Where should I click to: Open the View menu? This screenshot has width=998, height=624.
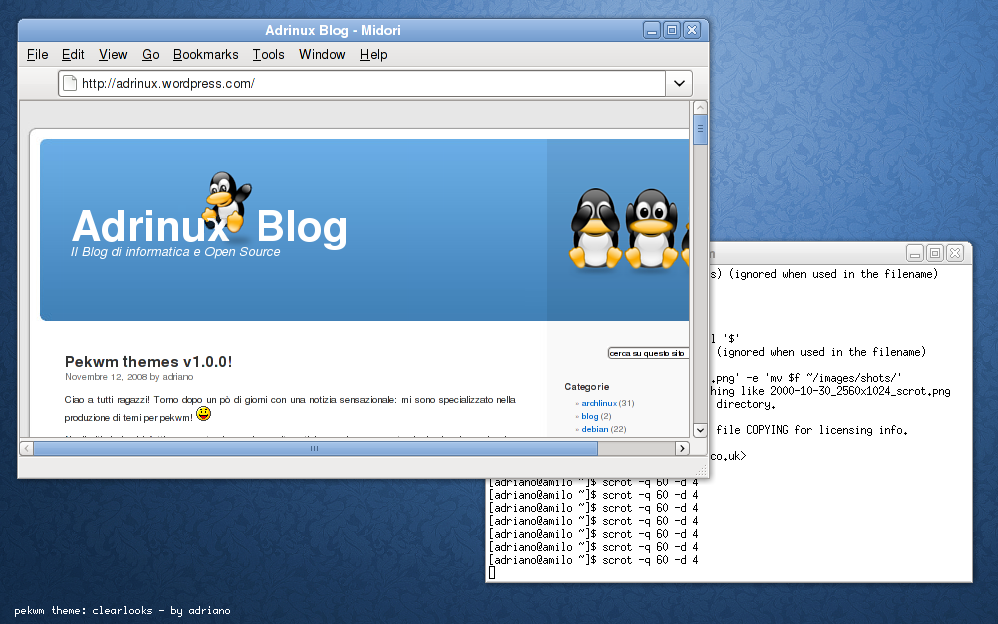pos(113,55)
